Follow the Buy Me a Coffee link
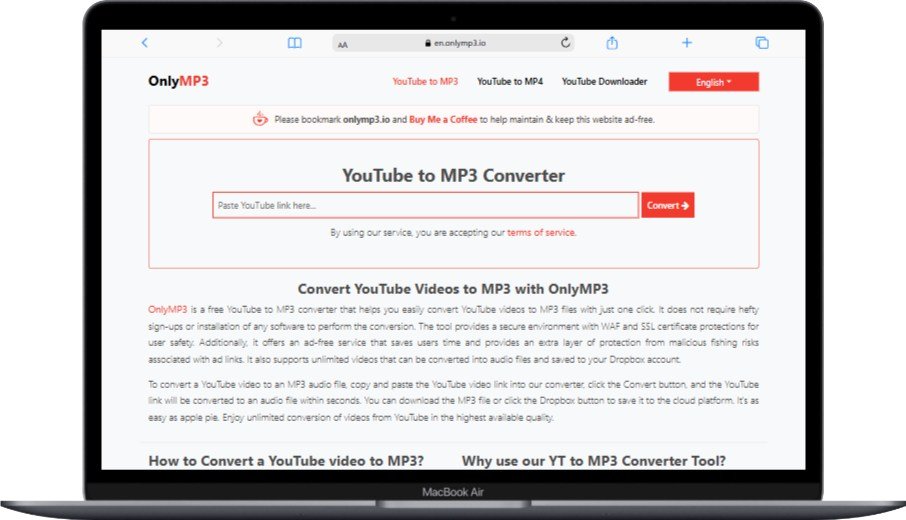 443,120
